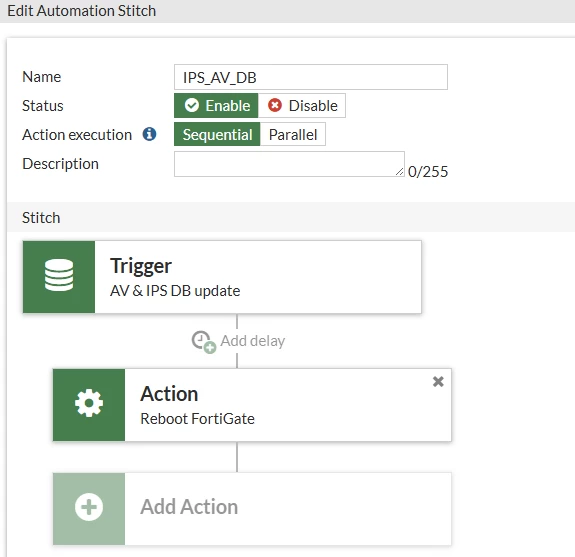Open the AV & IPS DB update trigger
Screen dimensions: 575x557
[x=222, y=277]
